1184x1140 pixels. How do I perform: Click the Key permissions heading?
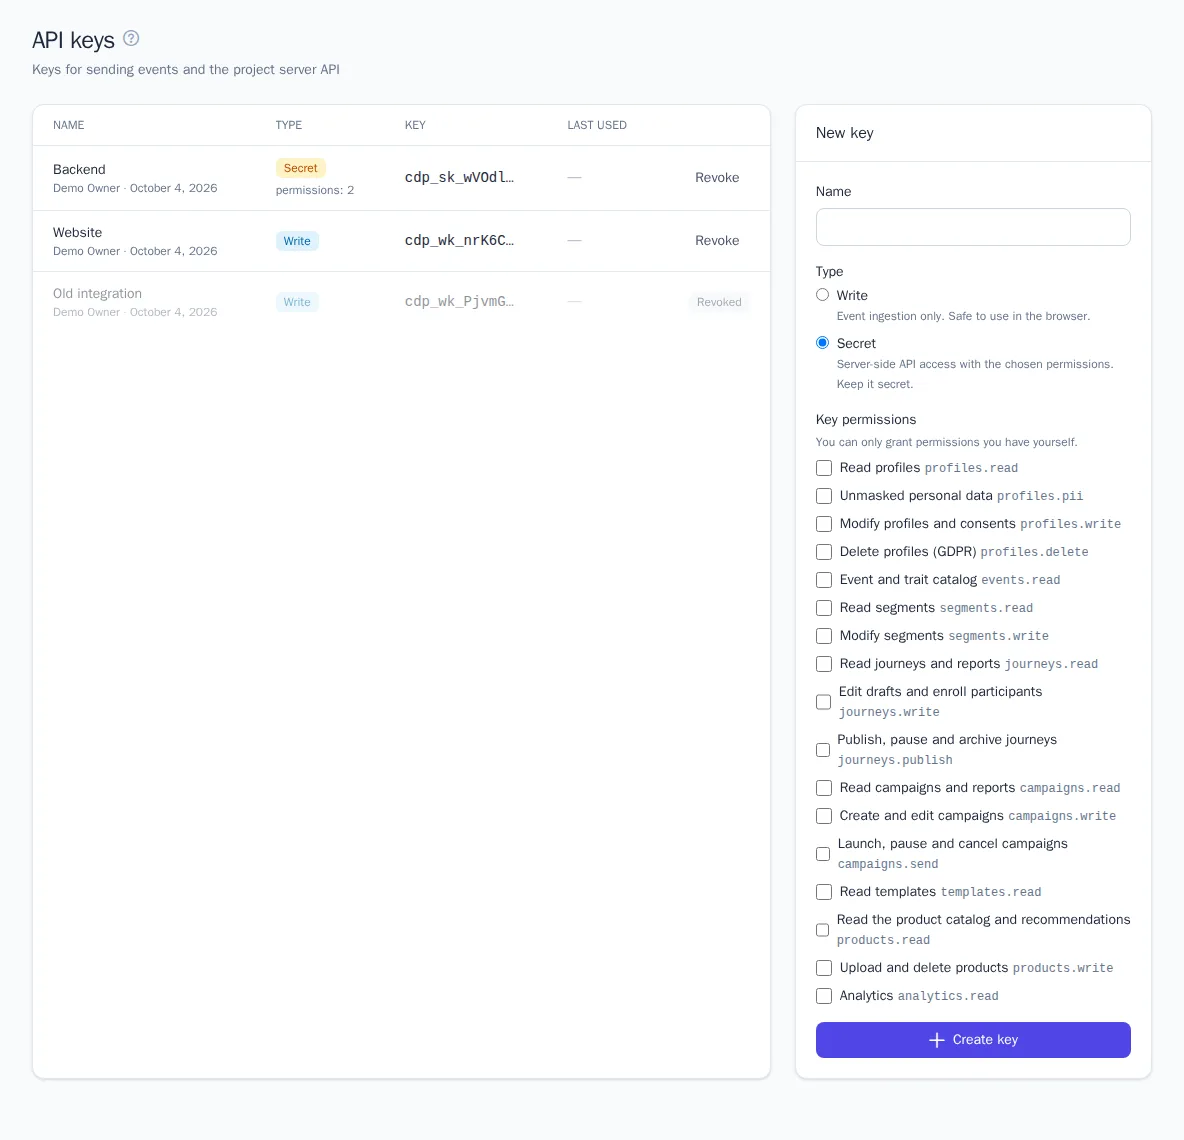pos(865,420)
